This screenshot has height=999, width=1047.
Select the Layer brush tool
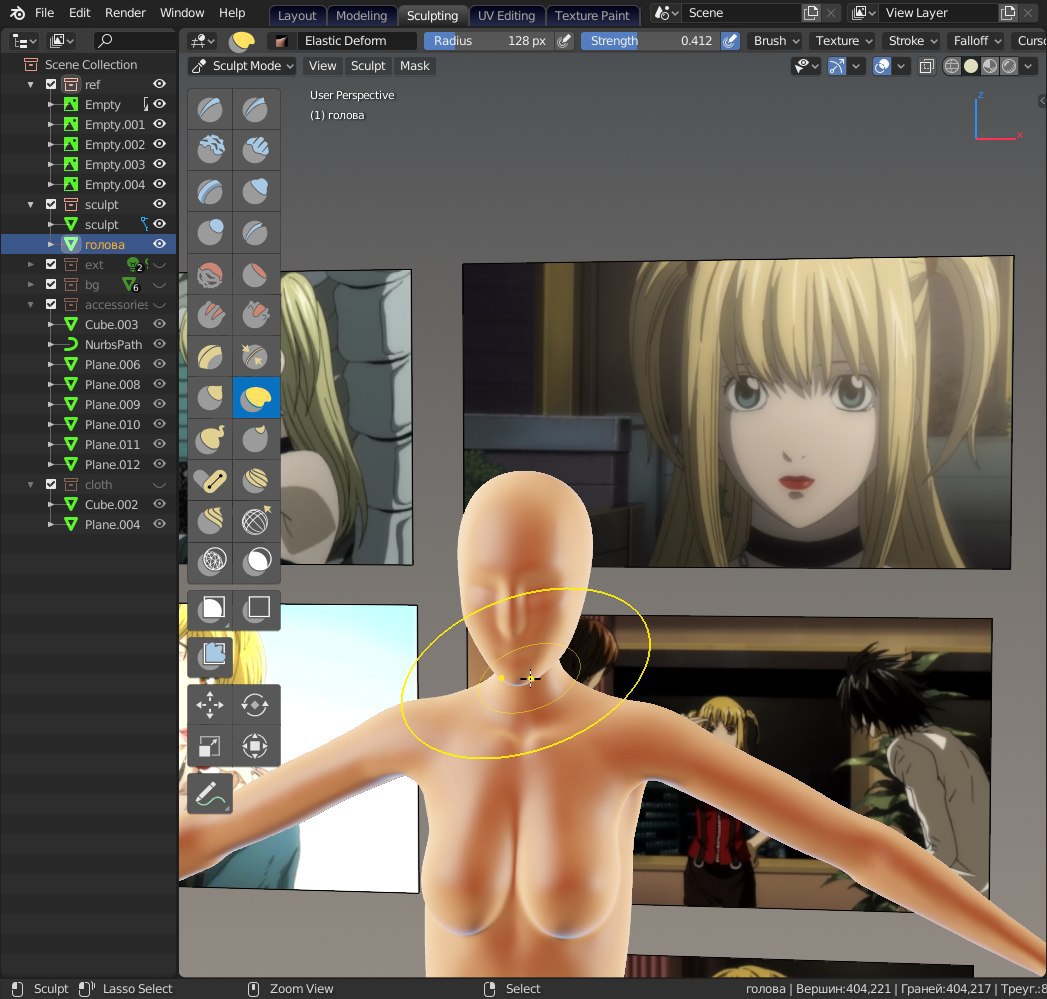210,191
